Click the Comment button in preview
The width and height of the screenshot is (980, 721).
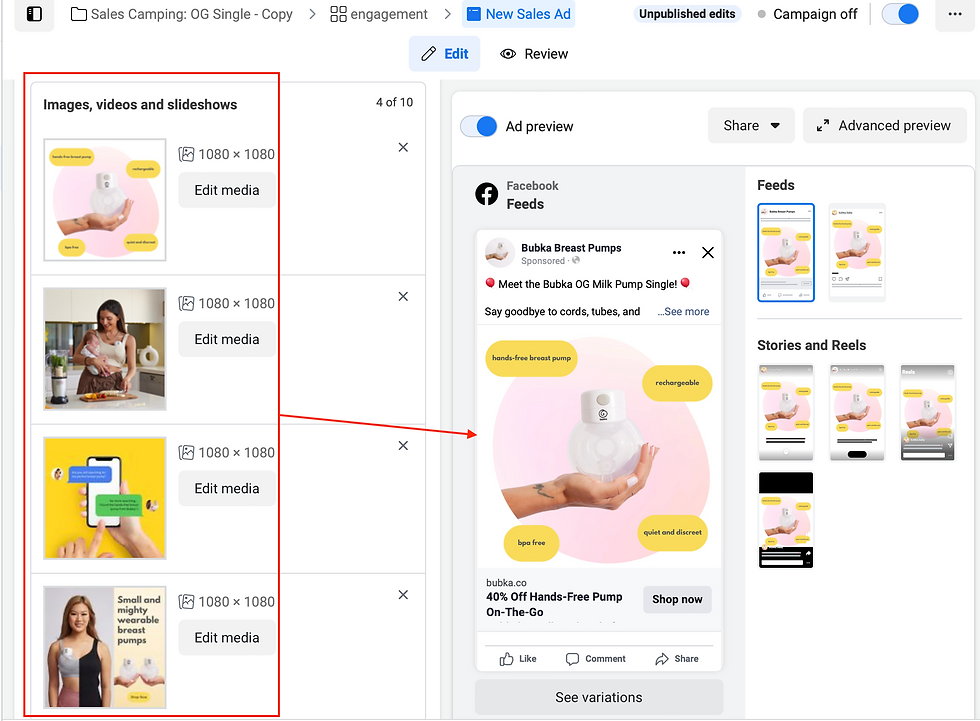[596, 659]
